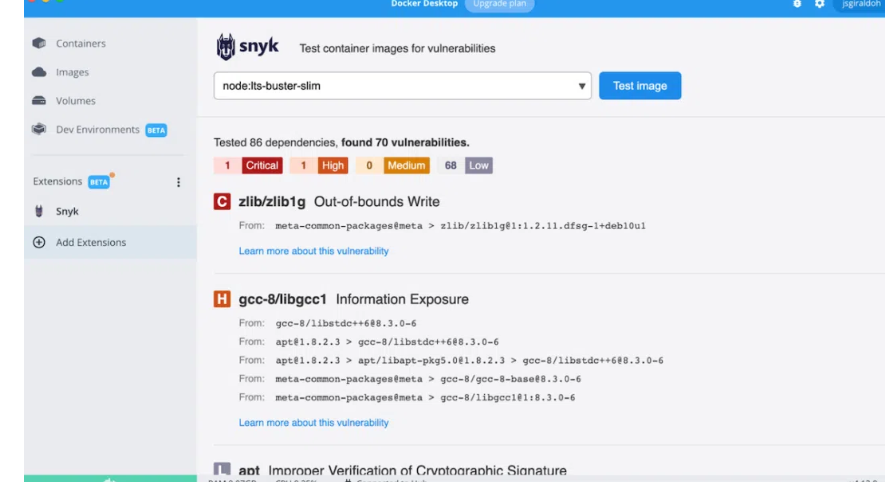Click the troubleshoot bug icon in title bar

797,5
